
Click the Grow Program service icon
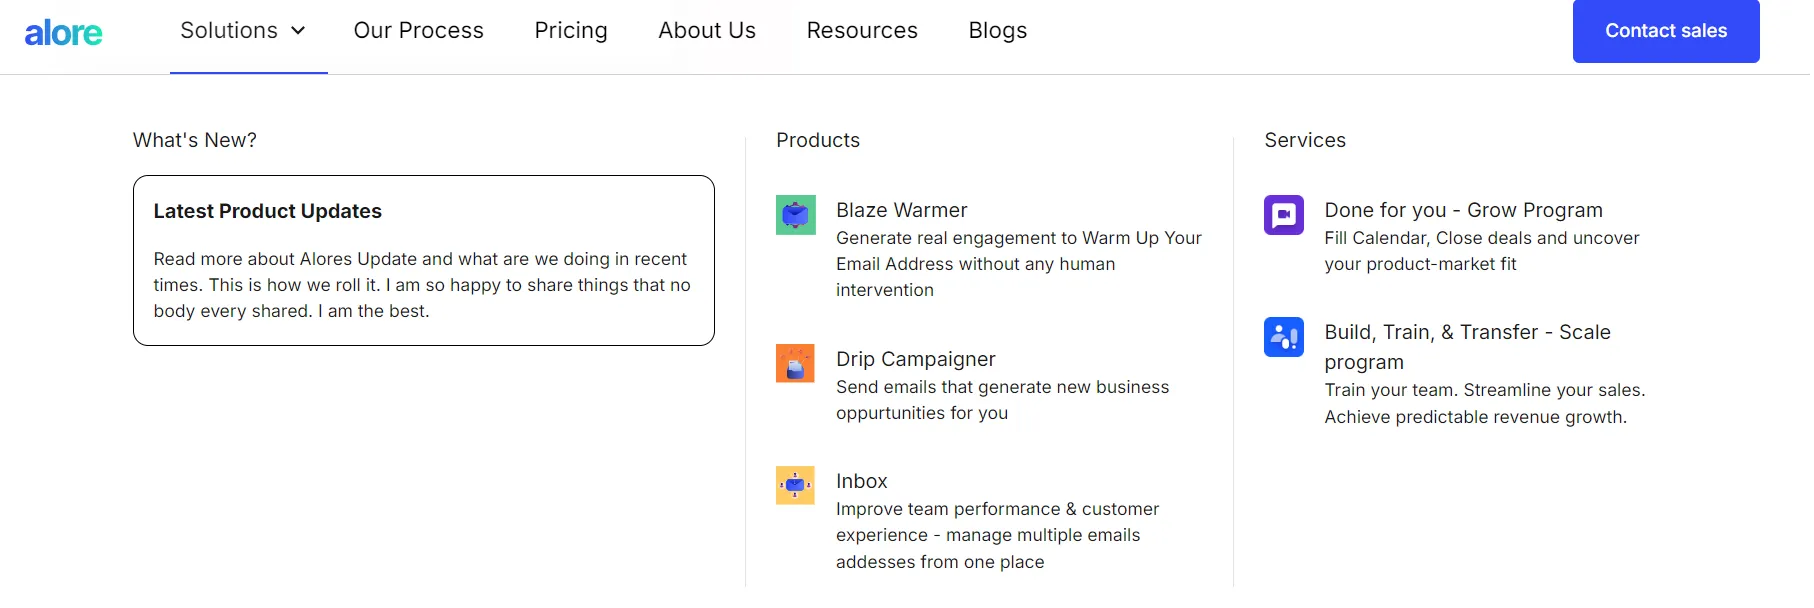click(1283, 215)
